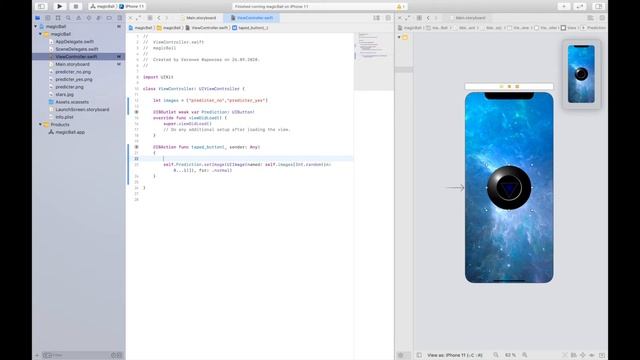Viewport: 640px width, 360px height.
Task: Show the Symbol navigator
Action: click(x=58, y=18)
